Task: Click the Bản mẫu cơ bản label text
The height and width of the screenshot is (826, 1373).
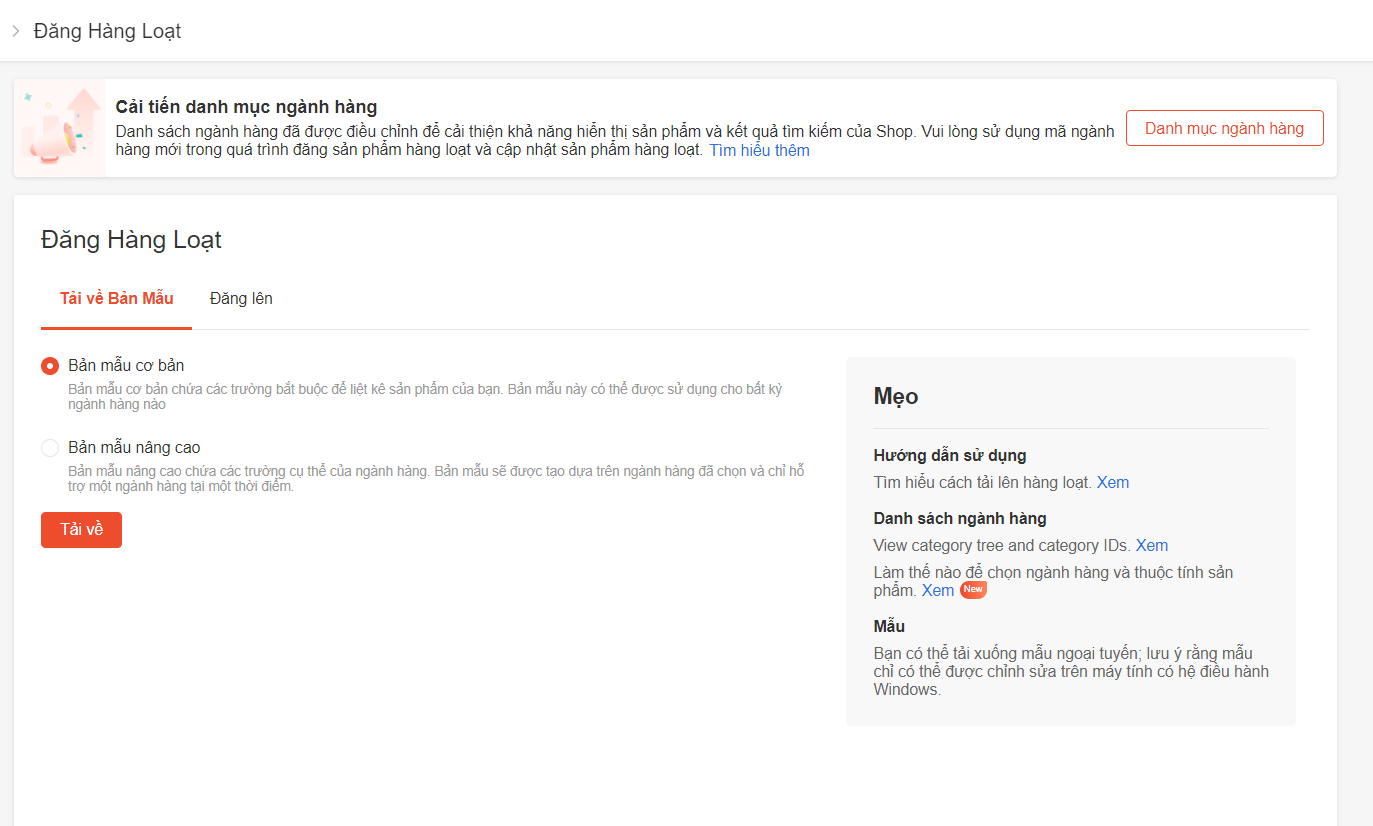Action: (x=126, y=365)
